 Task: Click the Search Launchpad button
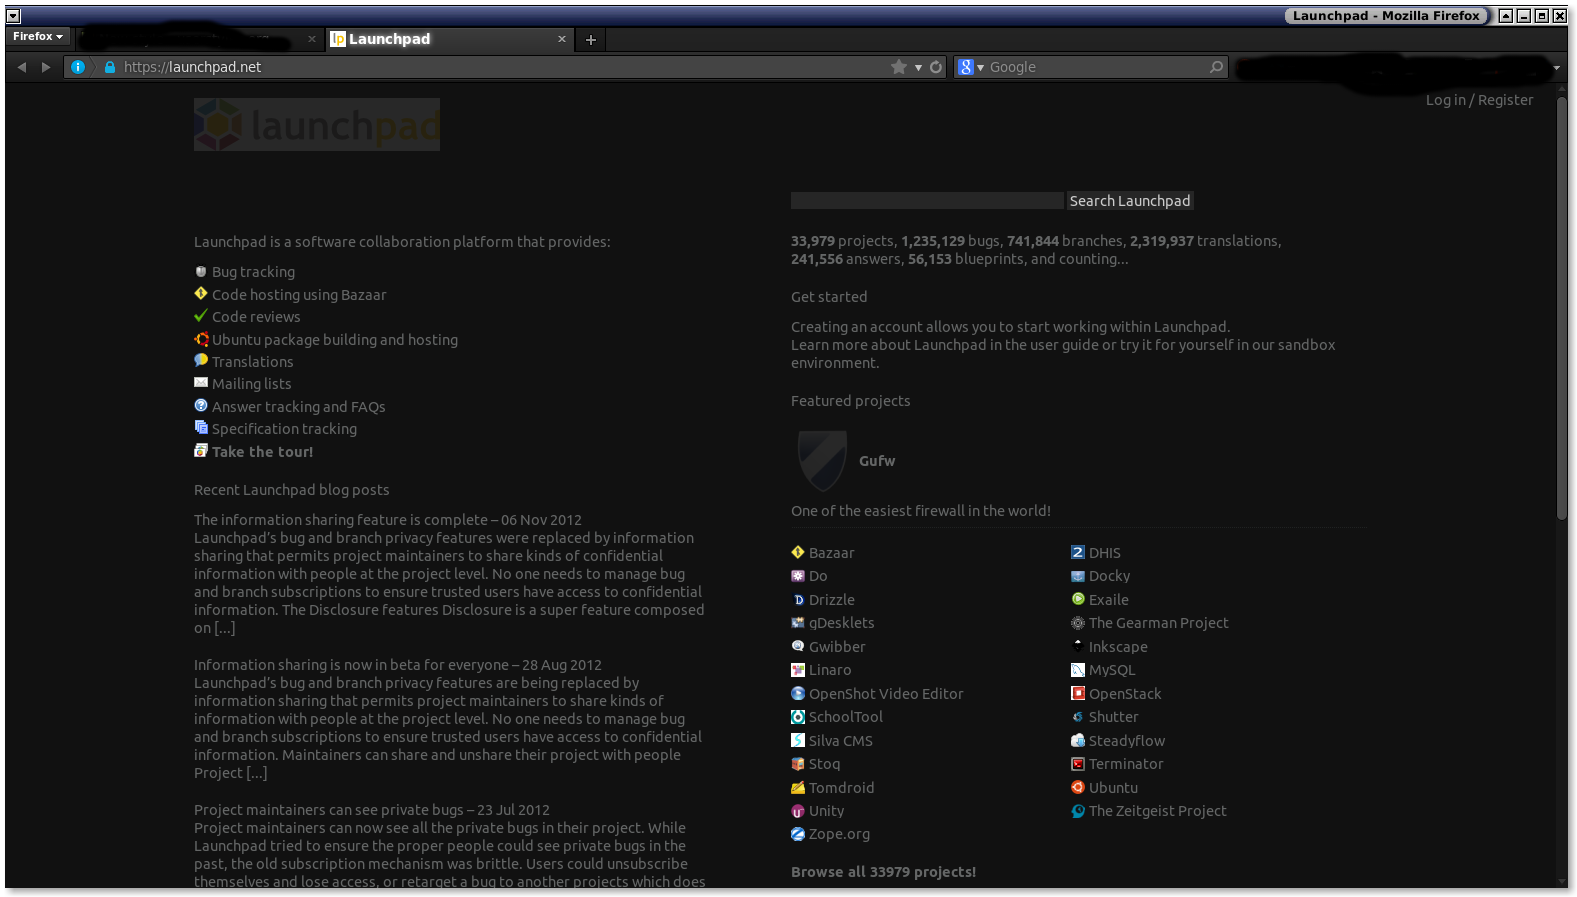click(1130, 201)
